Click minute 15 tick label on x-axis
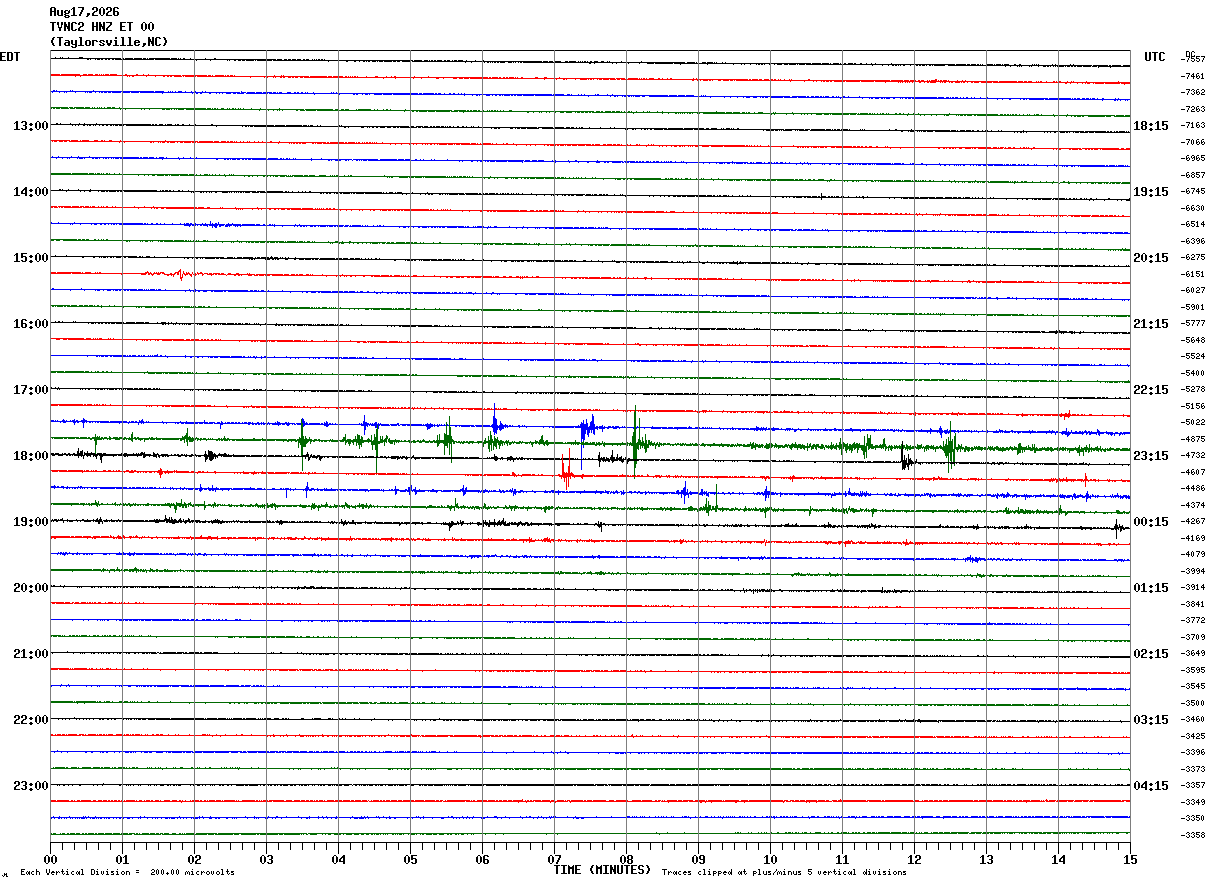The height and width of the screenshot is (886, 1210). click(1129, 859)
